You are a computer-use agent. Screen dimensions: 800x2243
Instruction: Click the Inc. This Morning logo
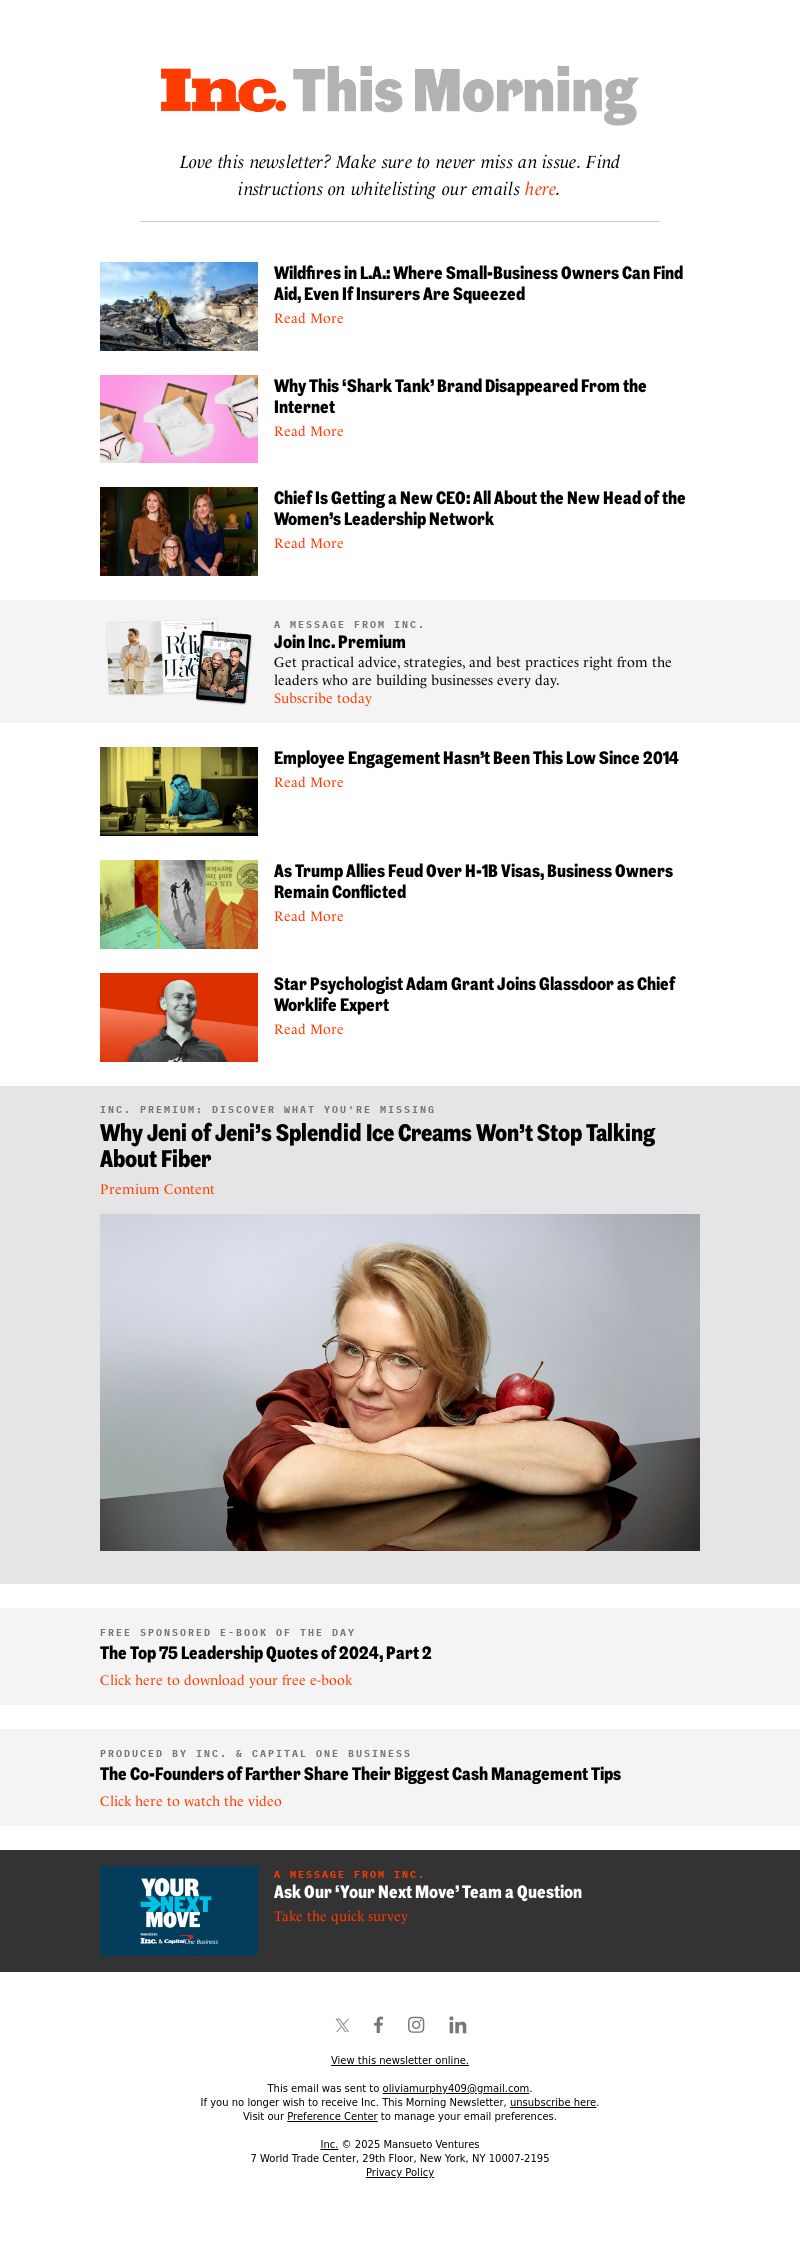pos(399,93)
